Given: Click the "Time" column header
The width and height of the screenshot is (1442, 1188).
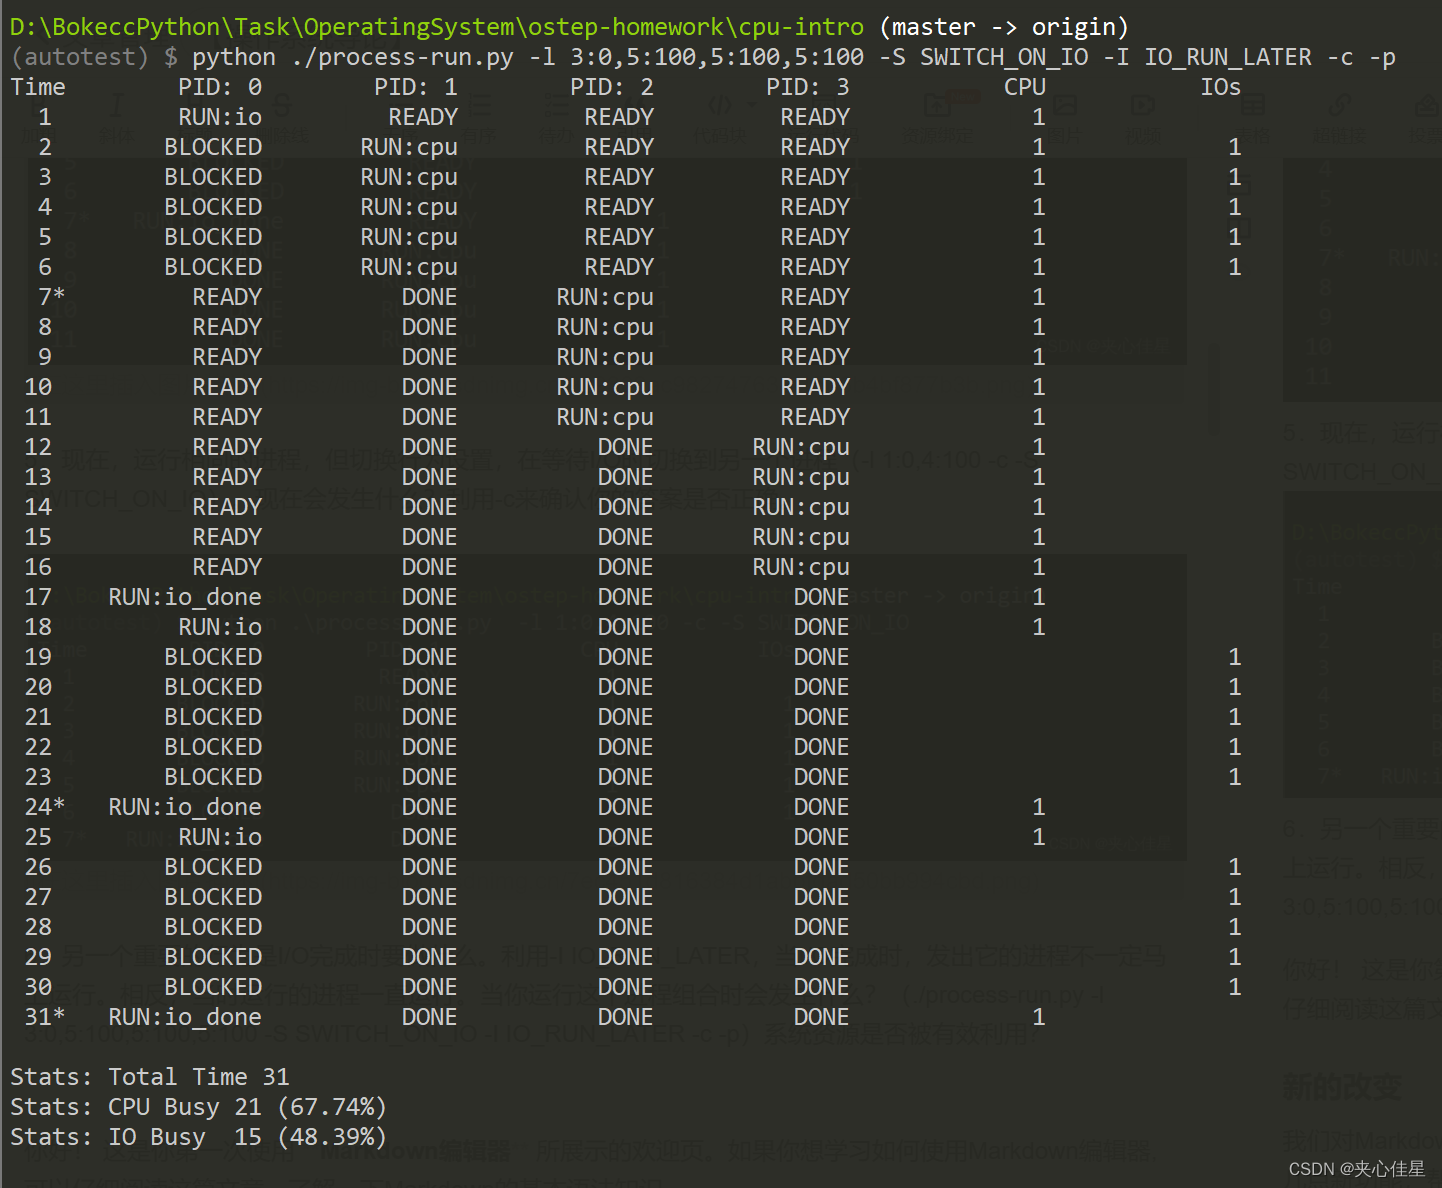Looking at the screenshot, I should tap(38, 87).
